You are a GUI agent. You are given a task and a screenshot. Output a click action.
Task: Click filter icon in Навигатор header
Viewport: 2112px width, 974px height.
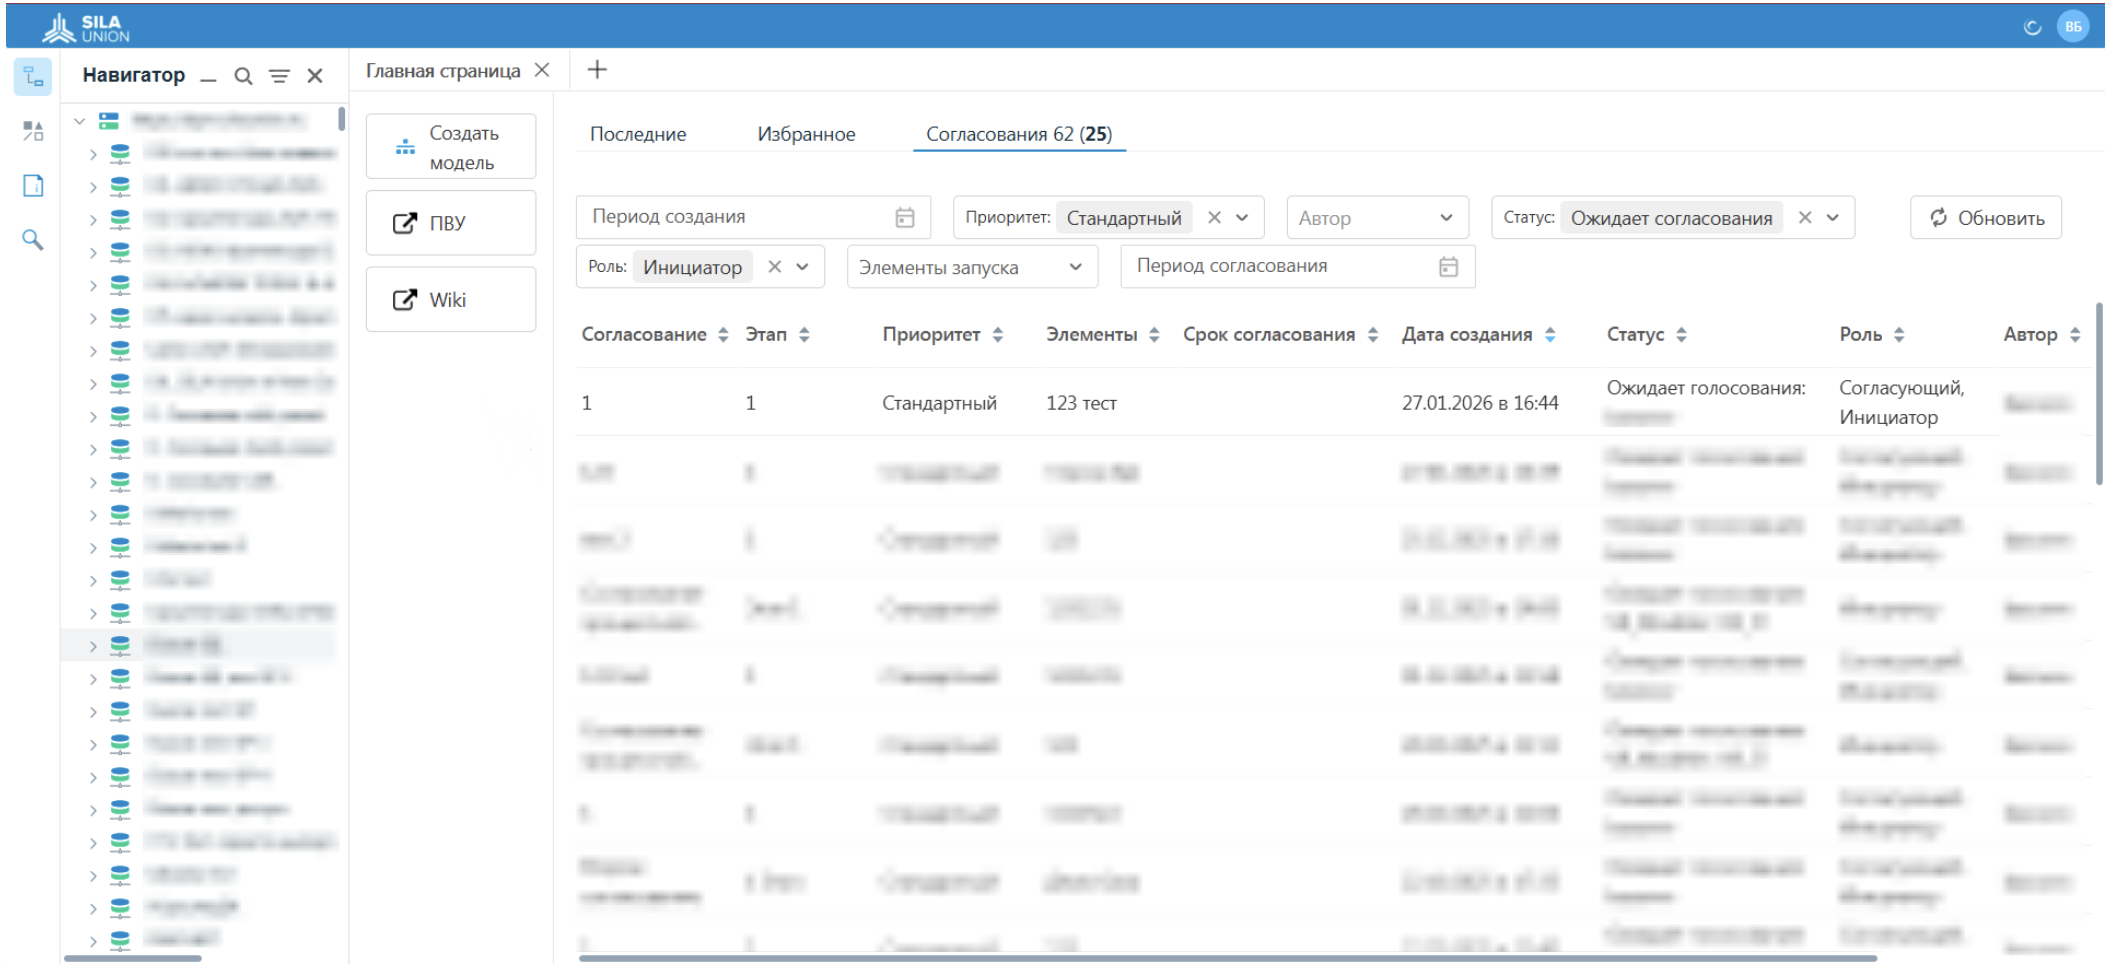279,75
